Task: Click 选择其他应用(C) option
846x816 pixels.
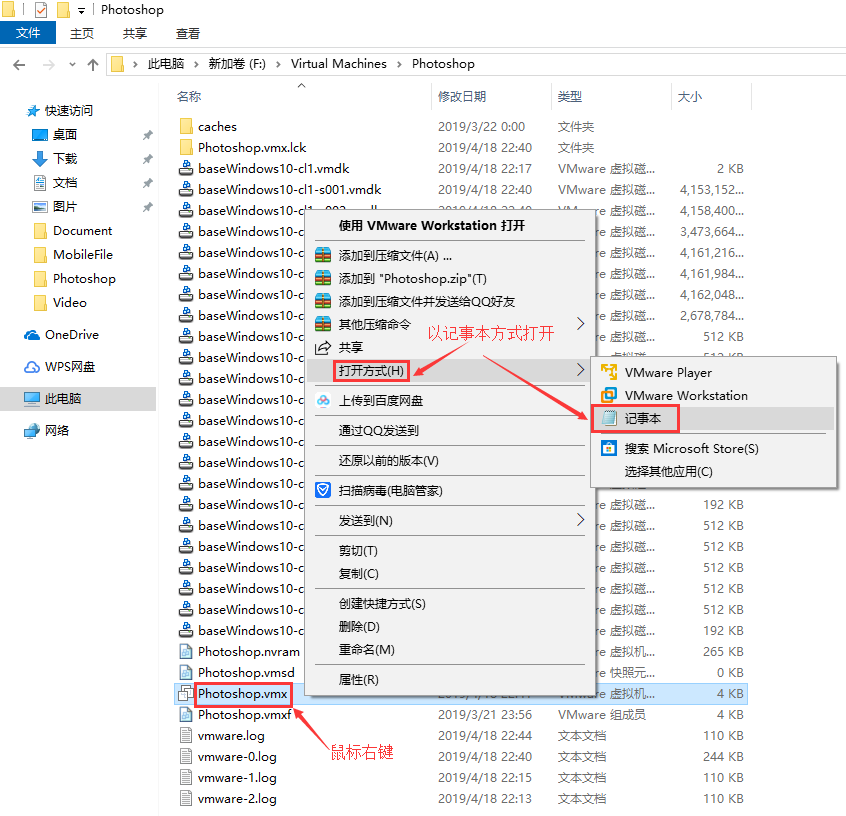Action: tap(668, 472)
